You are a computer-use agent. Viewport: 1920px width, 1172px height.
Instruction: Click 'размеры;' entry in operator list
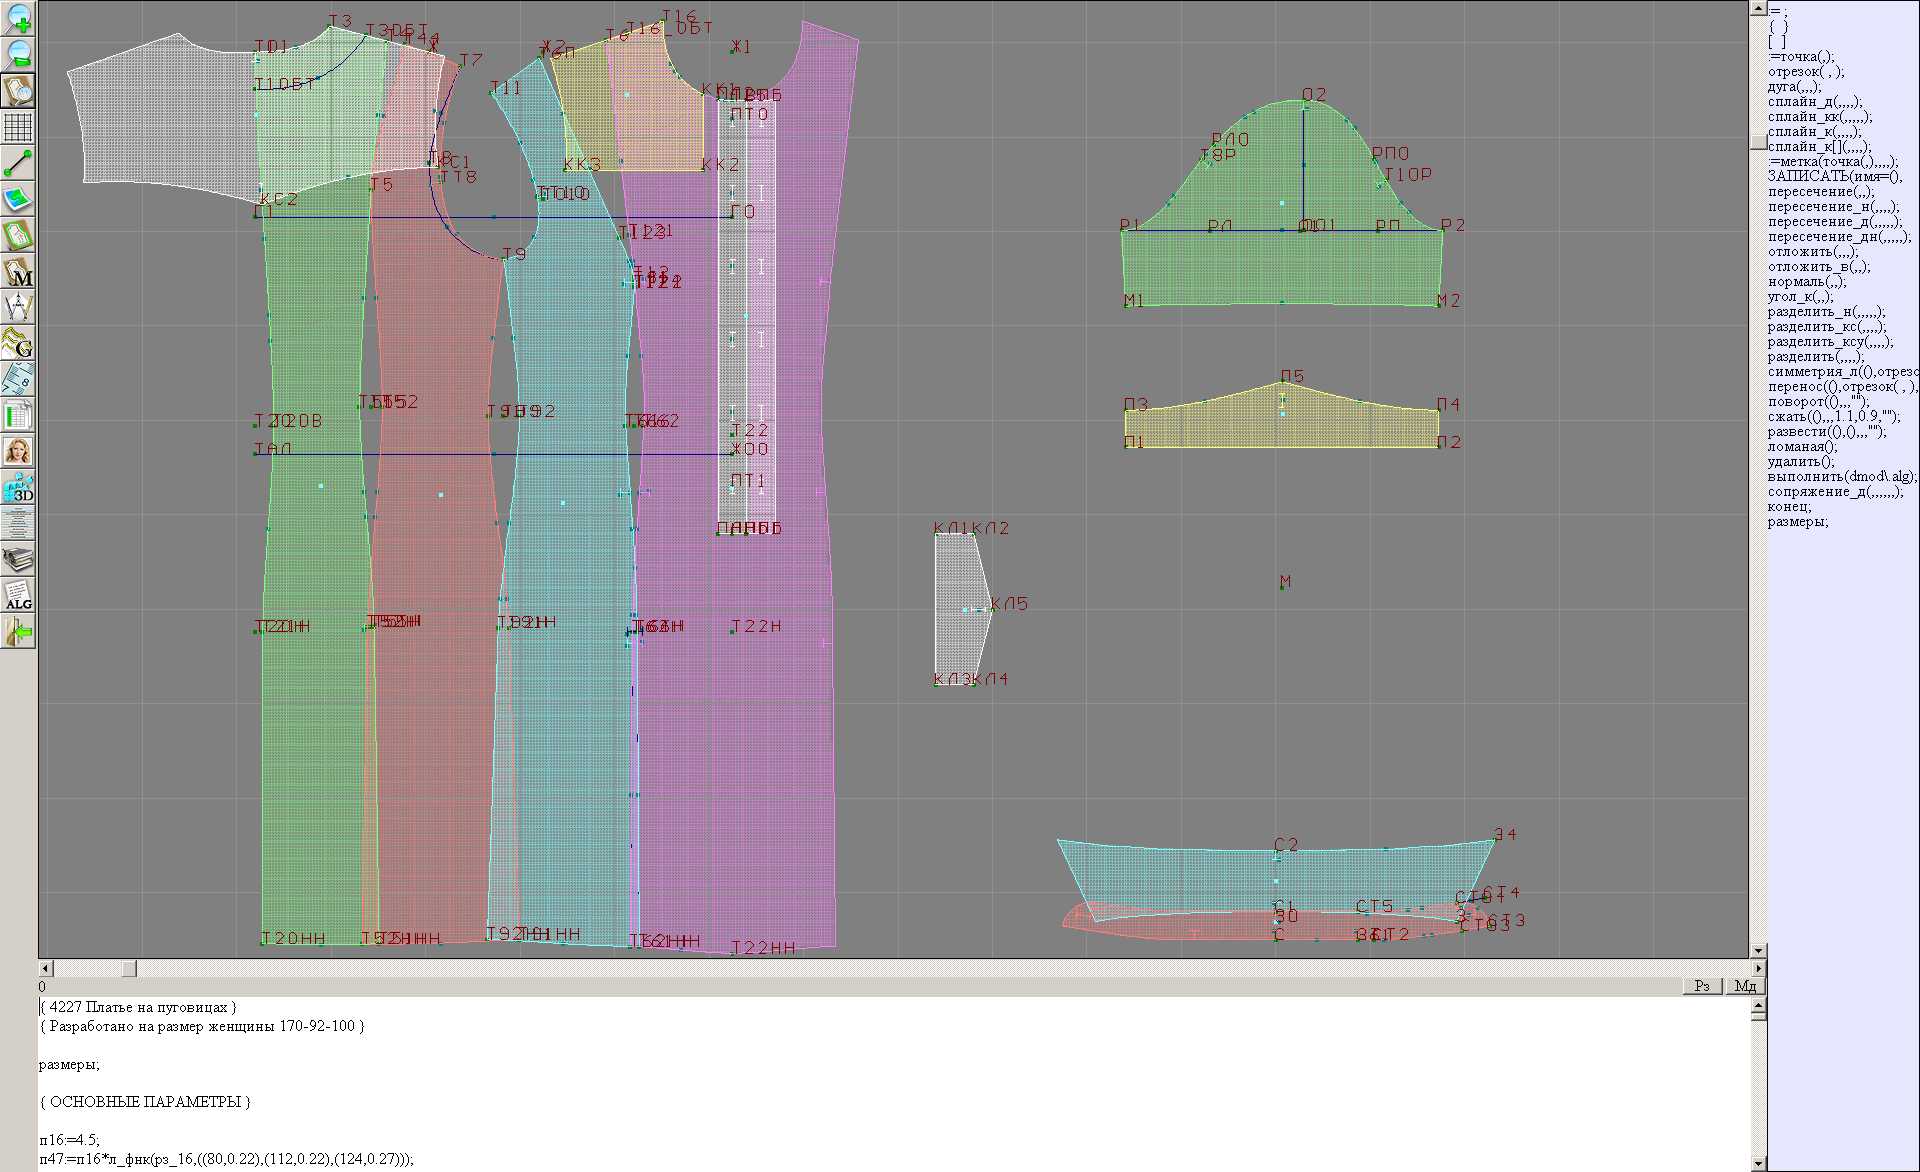(x=1797, y=521)
